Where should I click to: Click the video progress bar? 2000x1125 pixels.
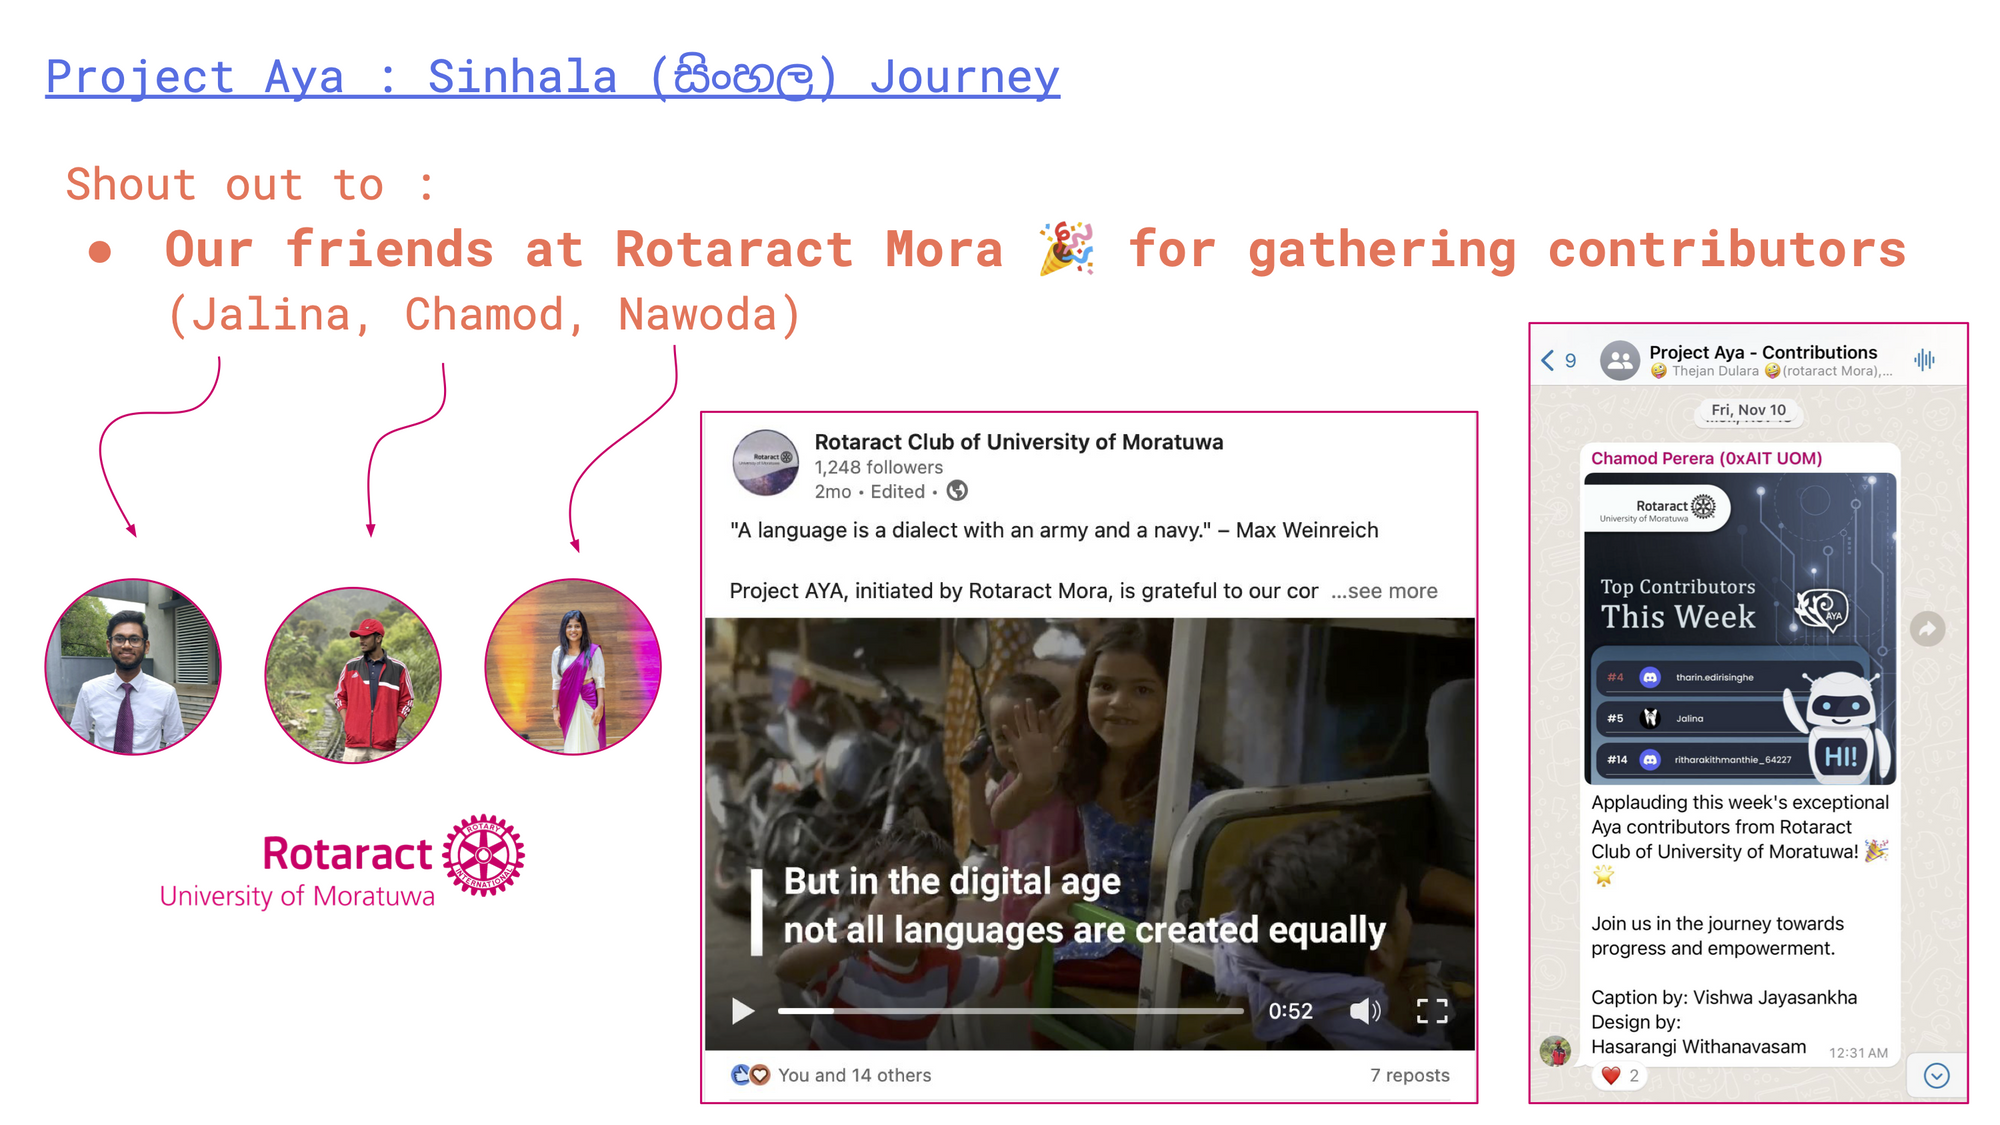coord(1010,1011)
